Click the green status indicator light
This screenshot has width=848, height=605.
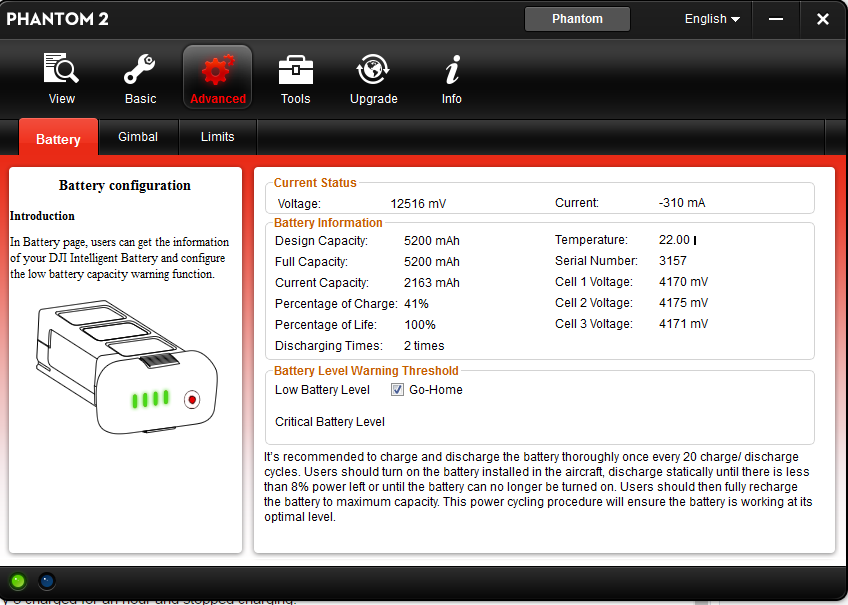pos(18,581)
